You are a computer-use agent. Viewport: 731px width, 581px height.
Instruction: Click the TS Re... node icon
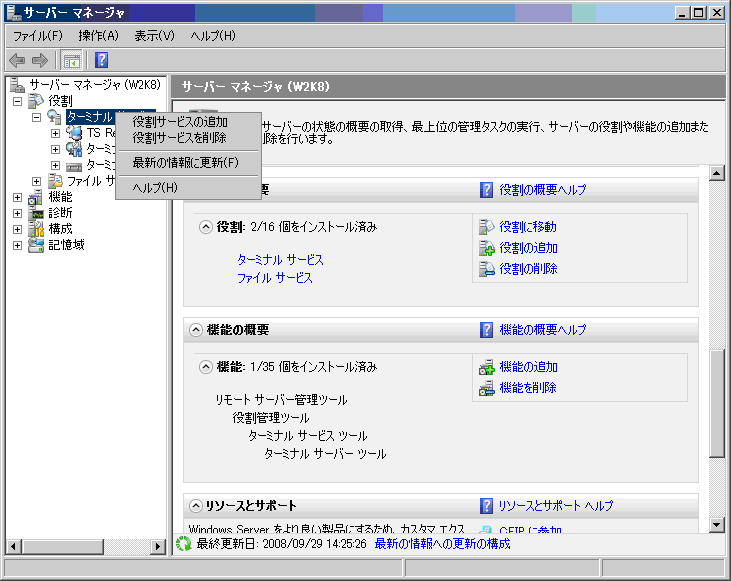pos(74,133)
